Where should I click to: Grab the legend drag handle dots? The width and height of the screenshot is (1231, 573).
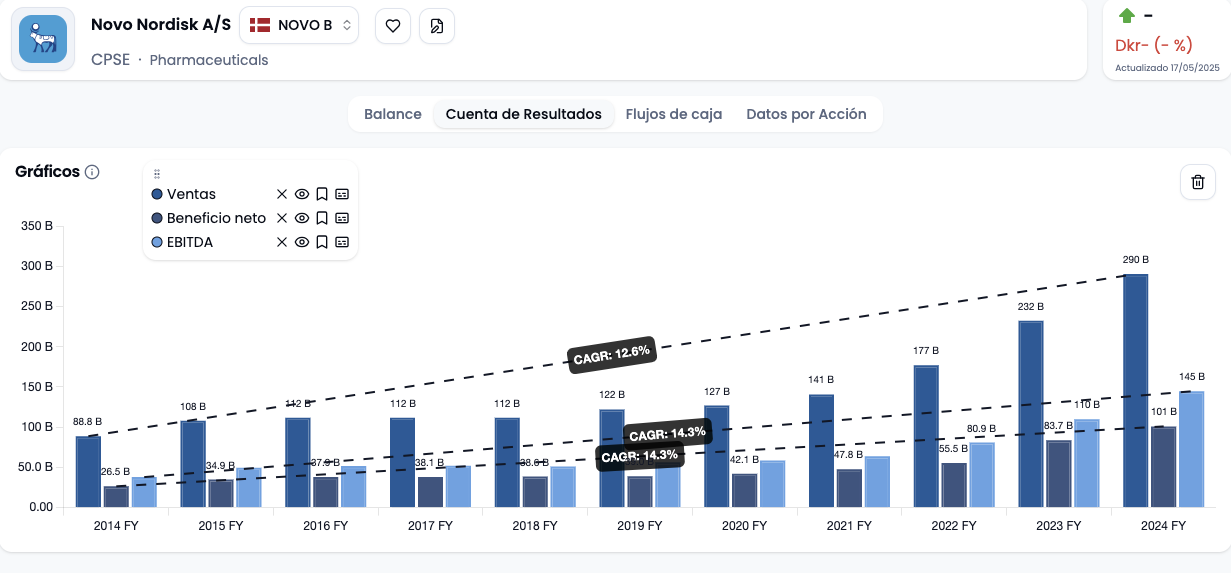pyautogui.click(x=157, y=174)
